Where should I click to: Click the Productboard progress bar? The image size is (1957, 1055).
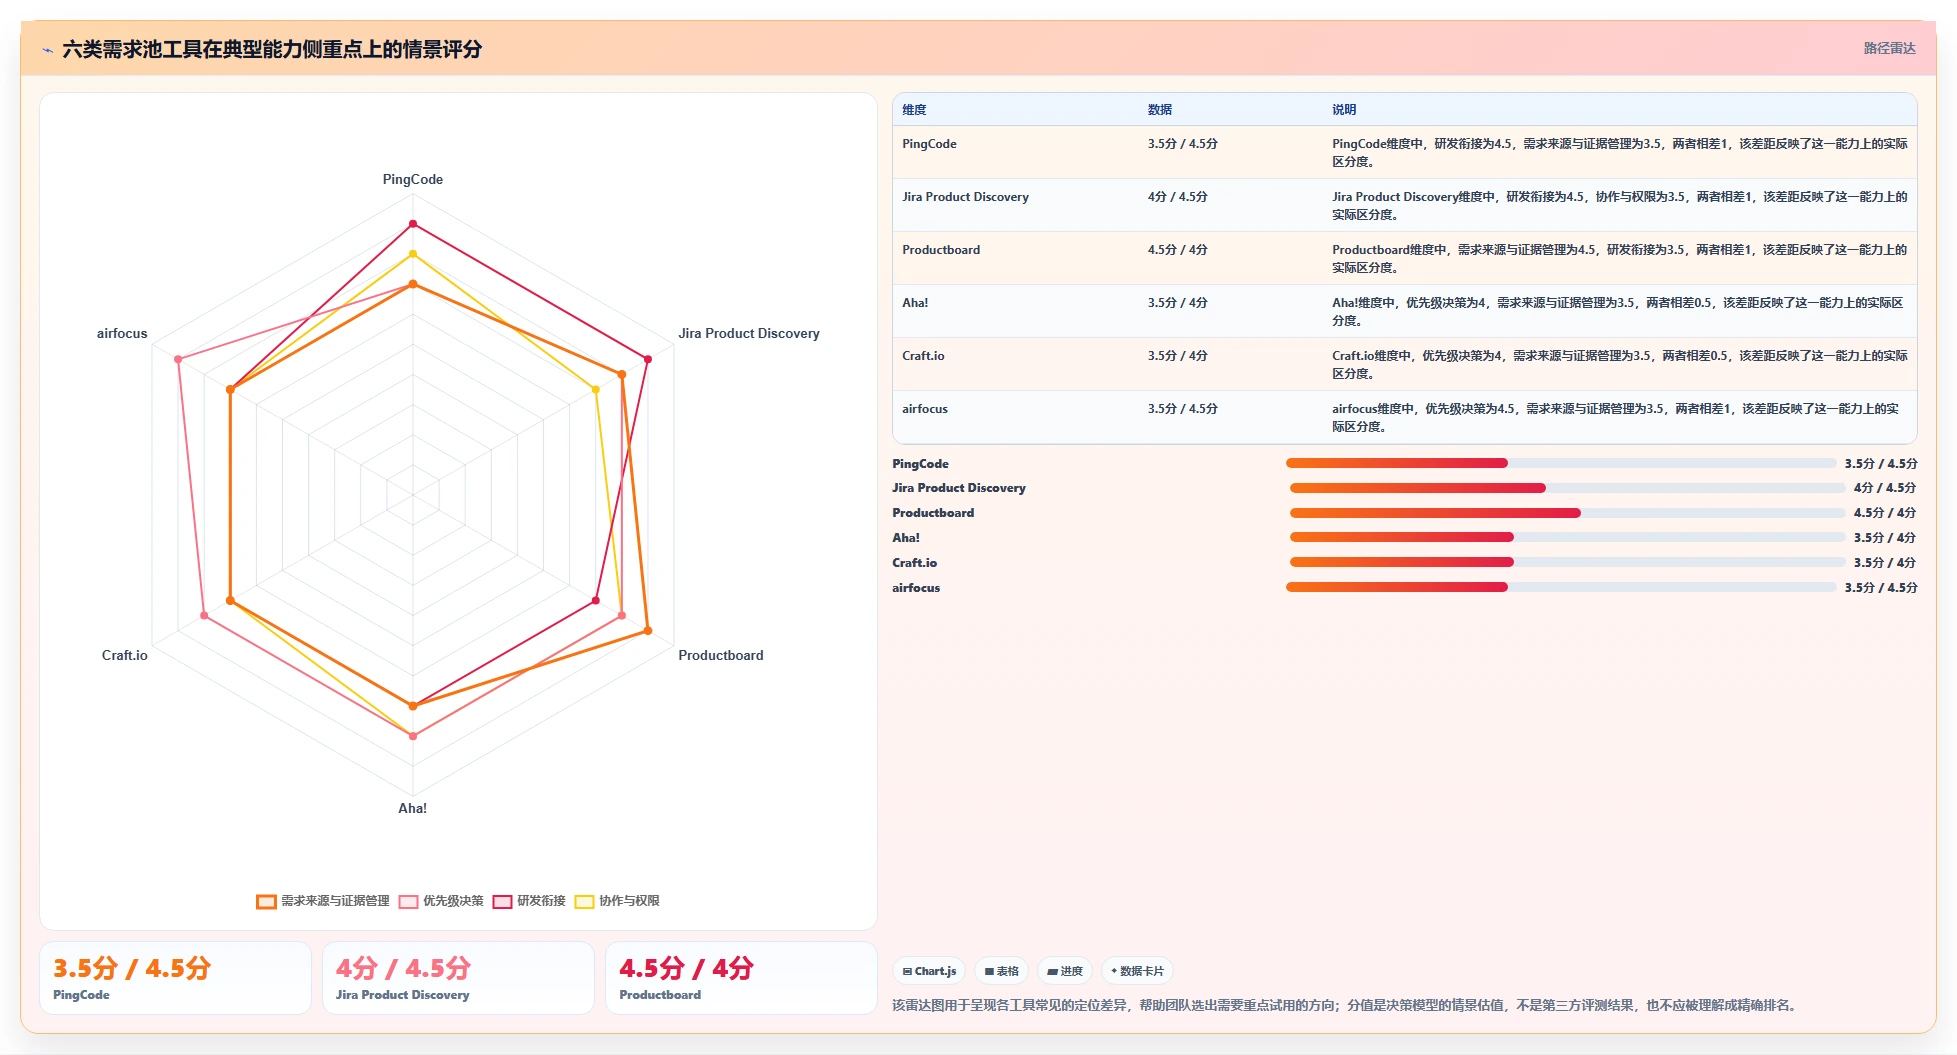tap(1567, 513)
